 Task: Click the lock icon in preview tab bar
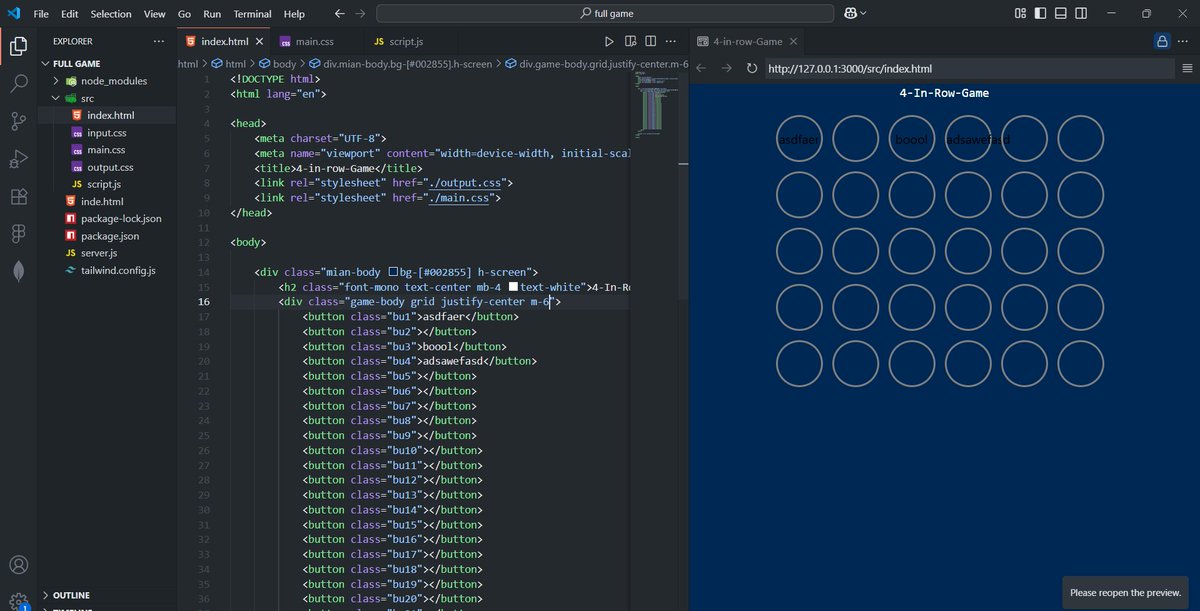1162,42
